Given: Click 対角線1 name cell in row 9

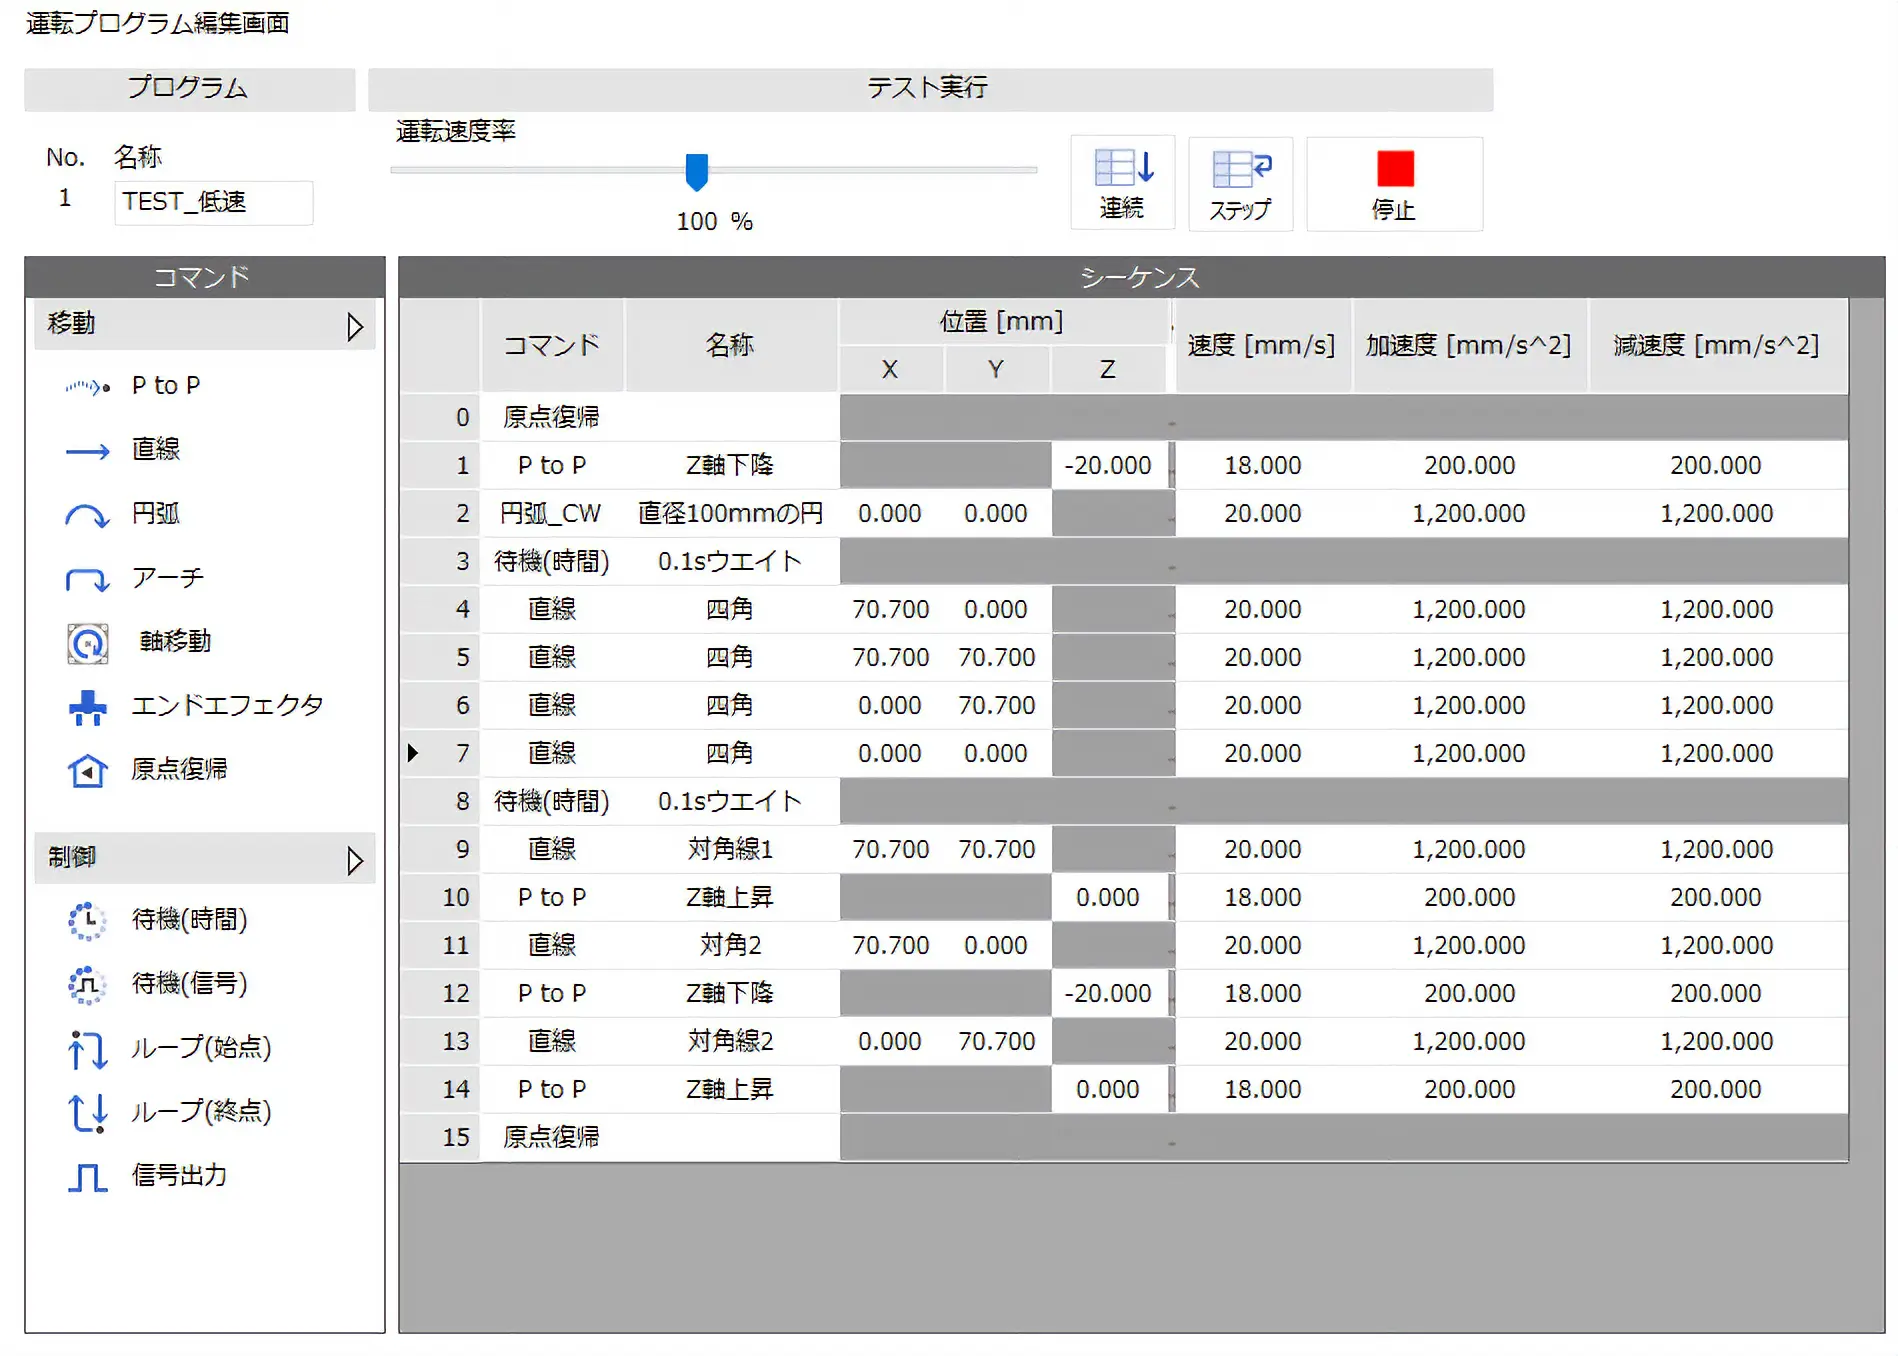Looking at the screenshot, I should [x=730, y=849].
